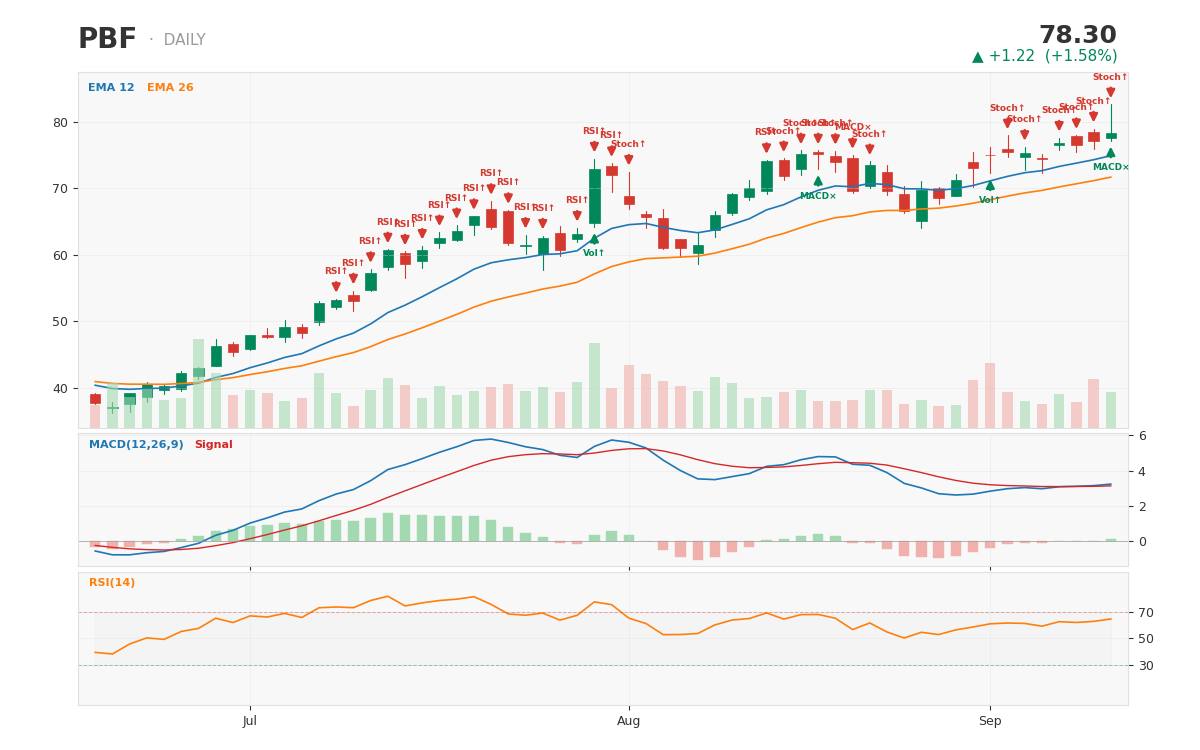1200x750 pixels.
Task: Click the MACD(12,26,9) panel label
Action: (x=136, y=445)
